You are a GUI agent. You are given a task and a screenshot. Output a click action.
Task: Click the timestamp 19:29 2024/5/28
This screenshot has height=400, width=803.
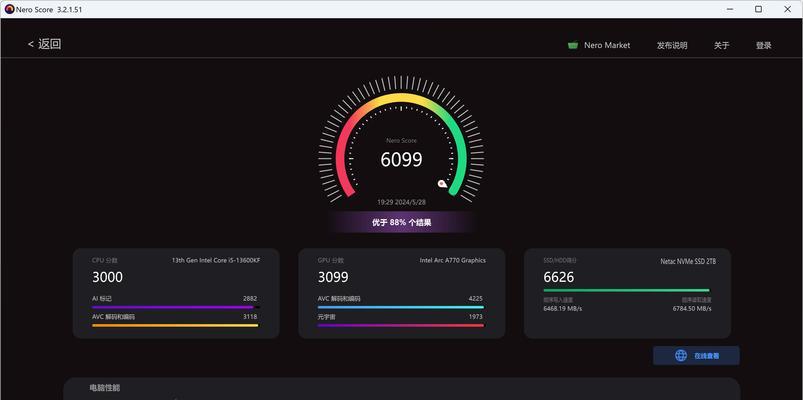pos(402,202)
